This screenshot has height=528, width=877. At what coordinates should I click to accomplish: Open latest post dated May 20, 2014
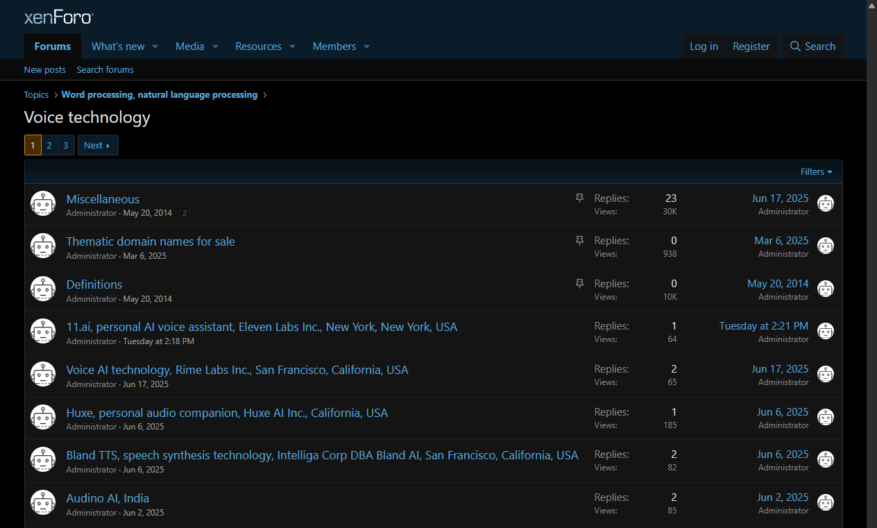point(778,284)
